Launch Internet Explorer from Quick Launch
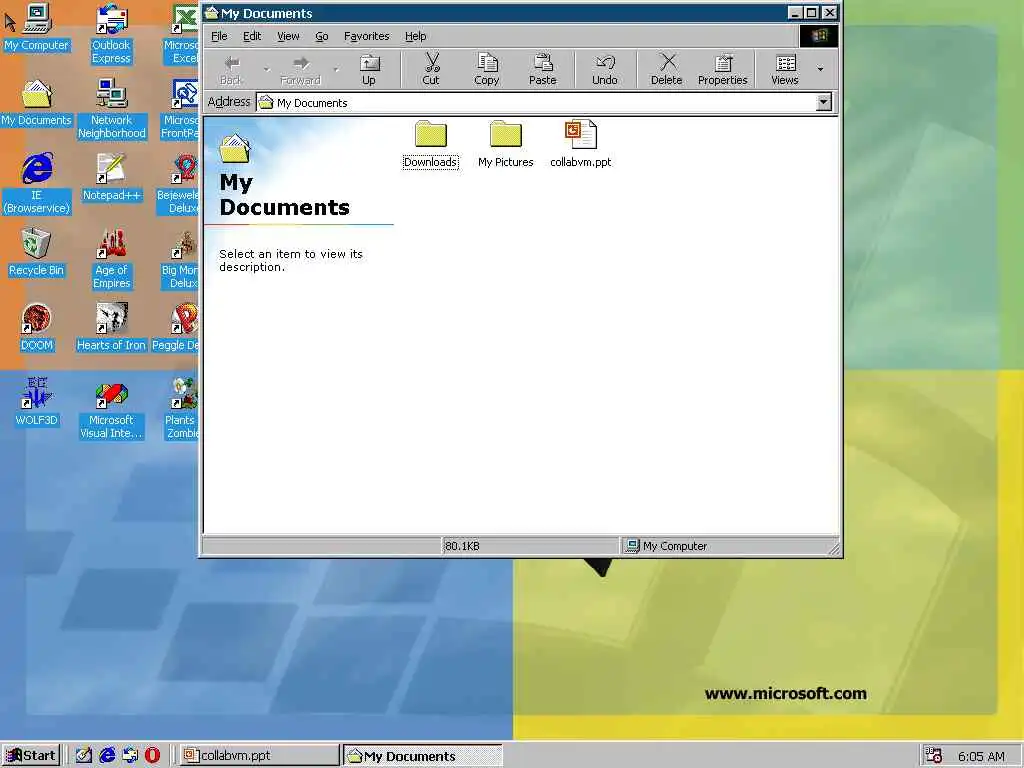Viewport: 1024px width, 768px height. click(x=107, y=756)
